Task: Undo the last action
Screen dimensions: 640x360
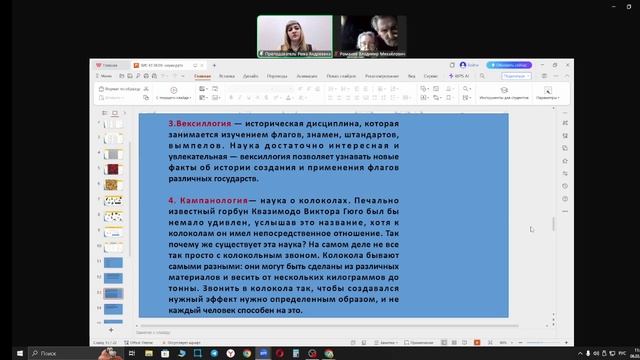Action: tap(163, 76)
